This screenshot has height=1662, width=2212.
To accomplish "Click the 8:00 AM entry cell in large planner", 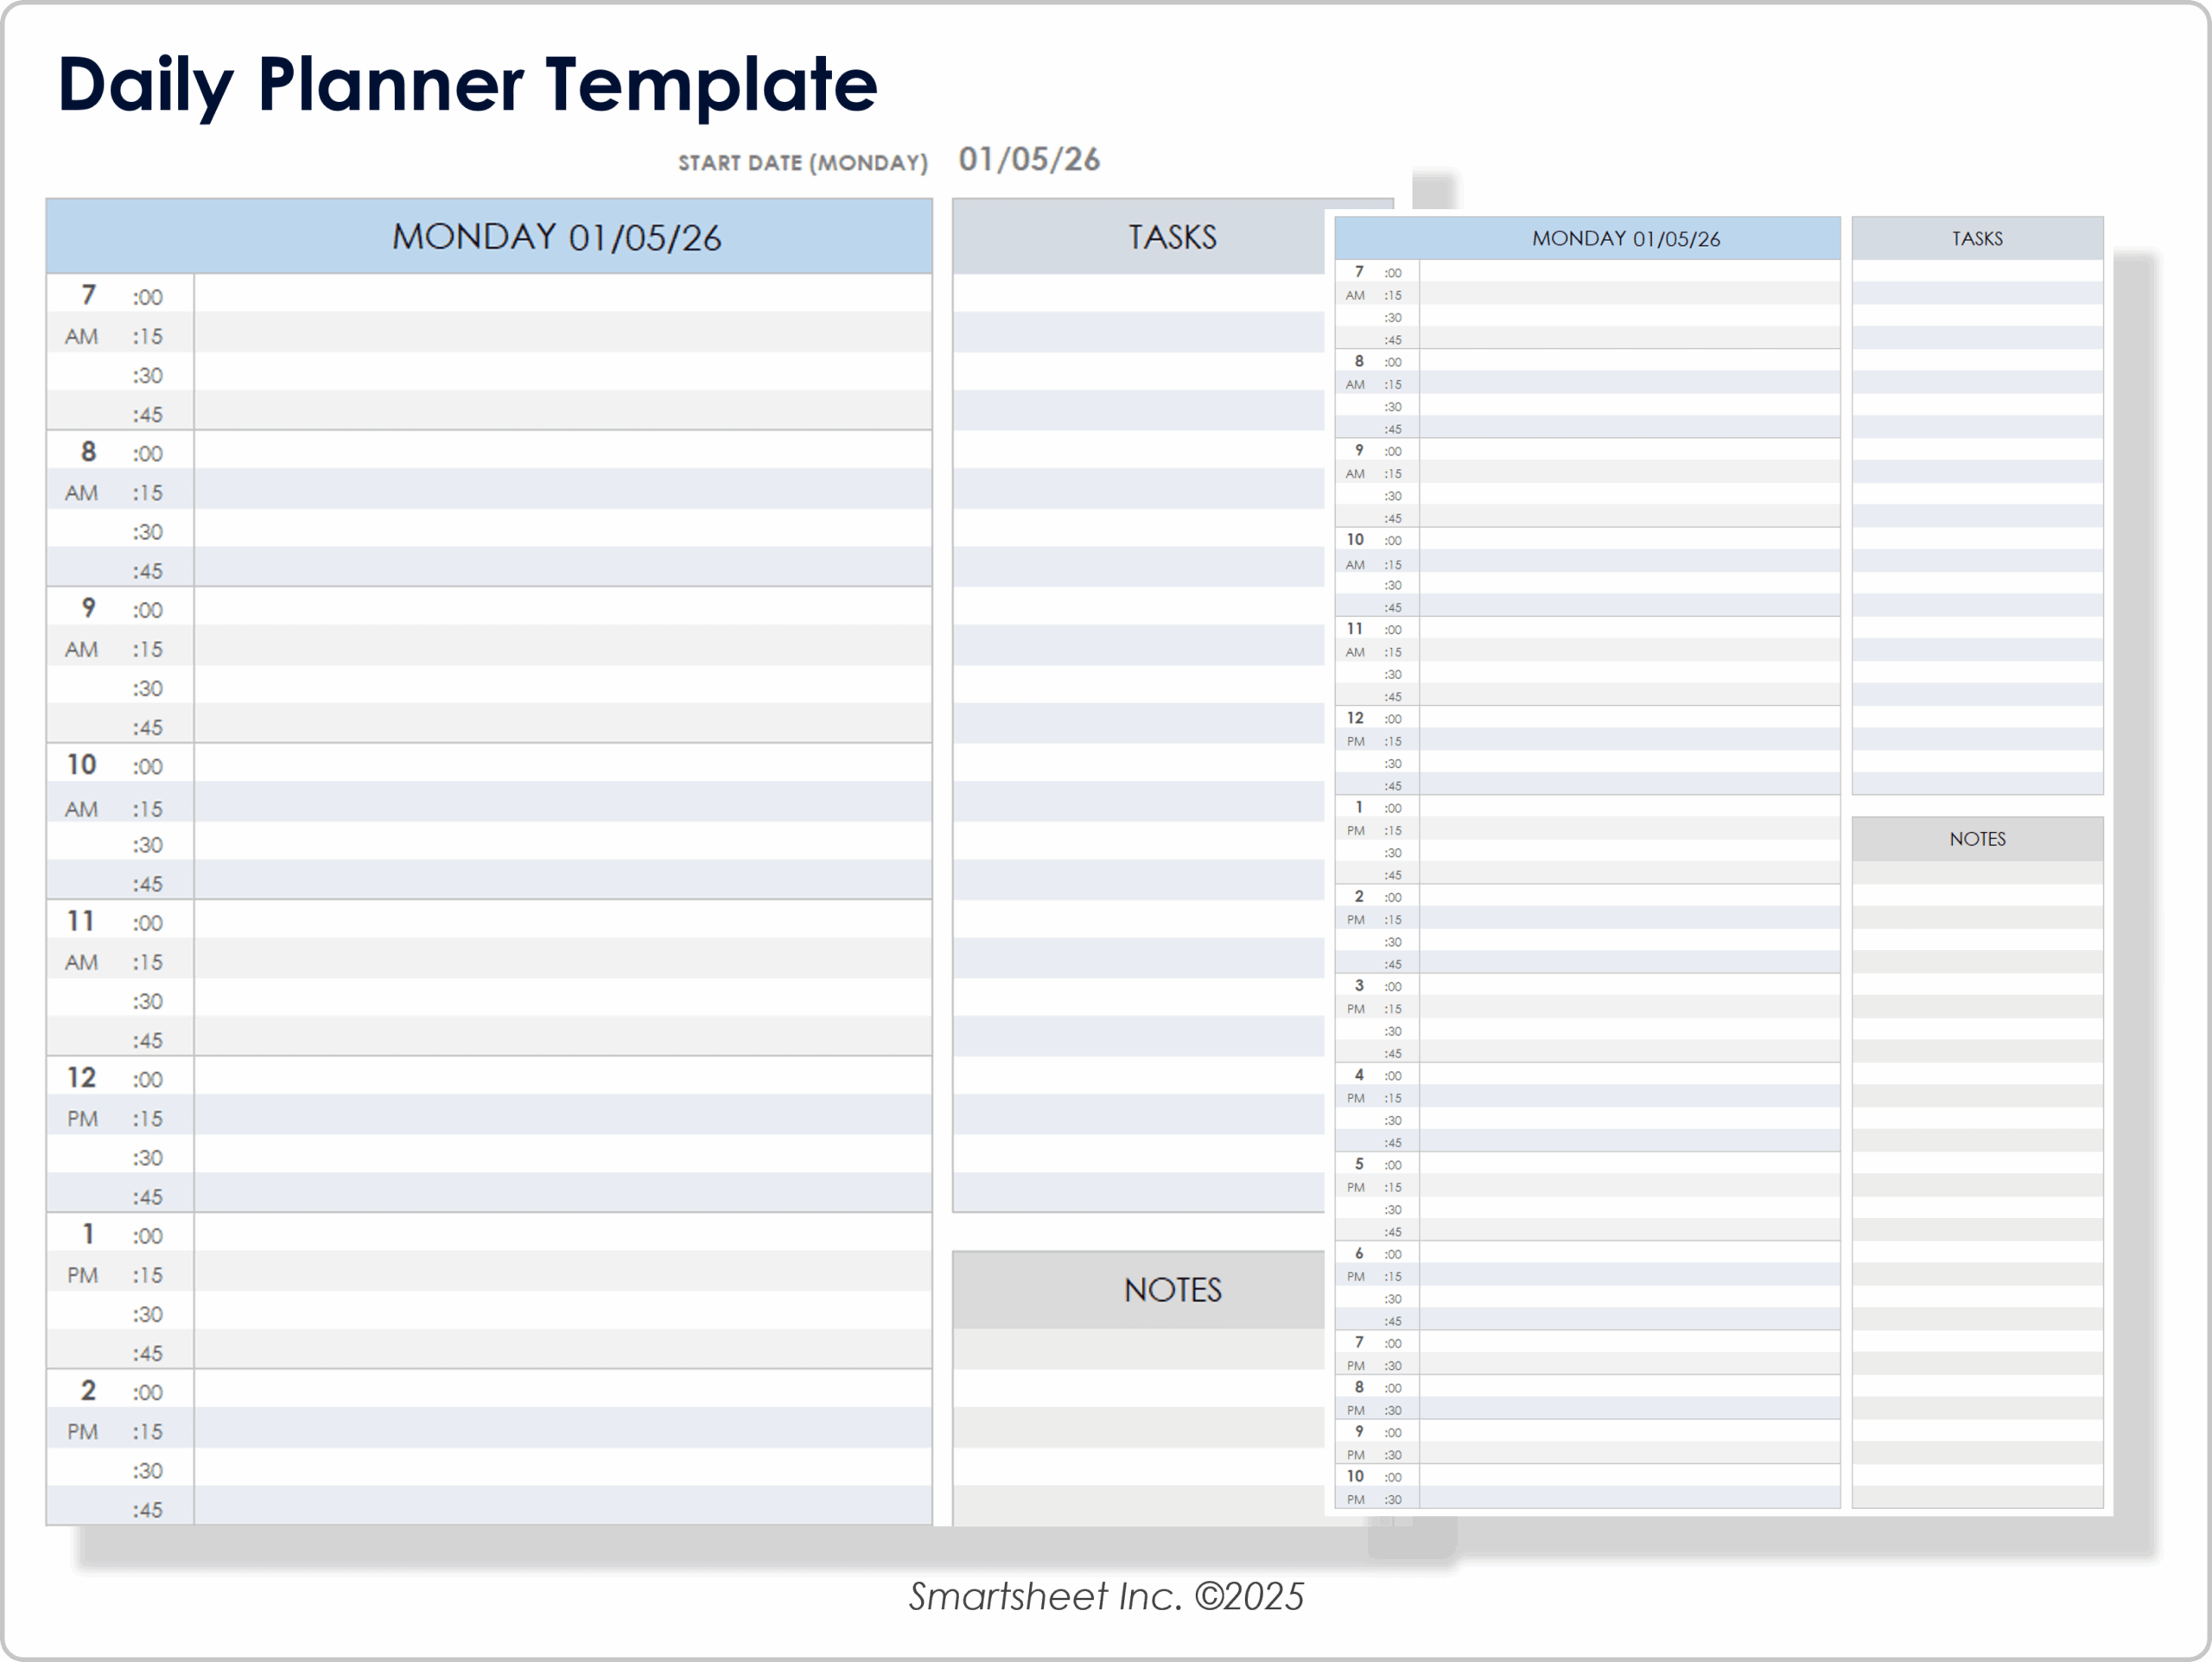I will (x=562, y=451).
